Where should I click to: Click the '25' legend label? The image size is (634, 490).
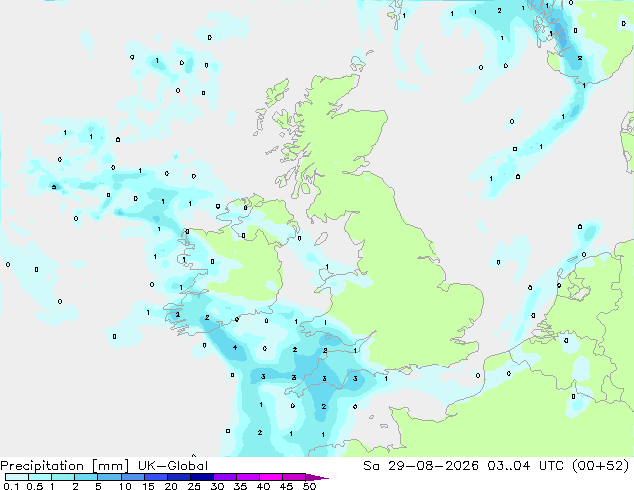(x=194, y=486)
